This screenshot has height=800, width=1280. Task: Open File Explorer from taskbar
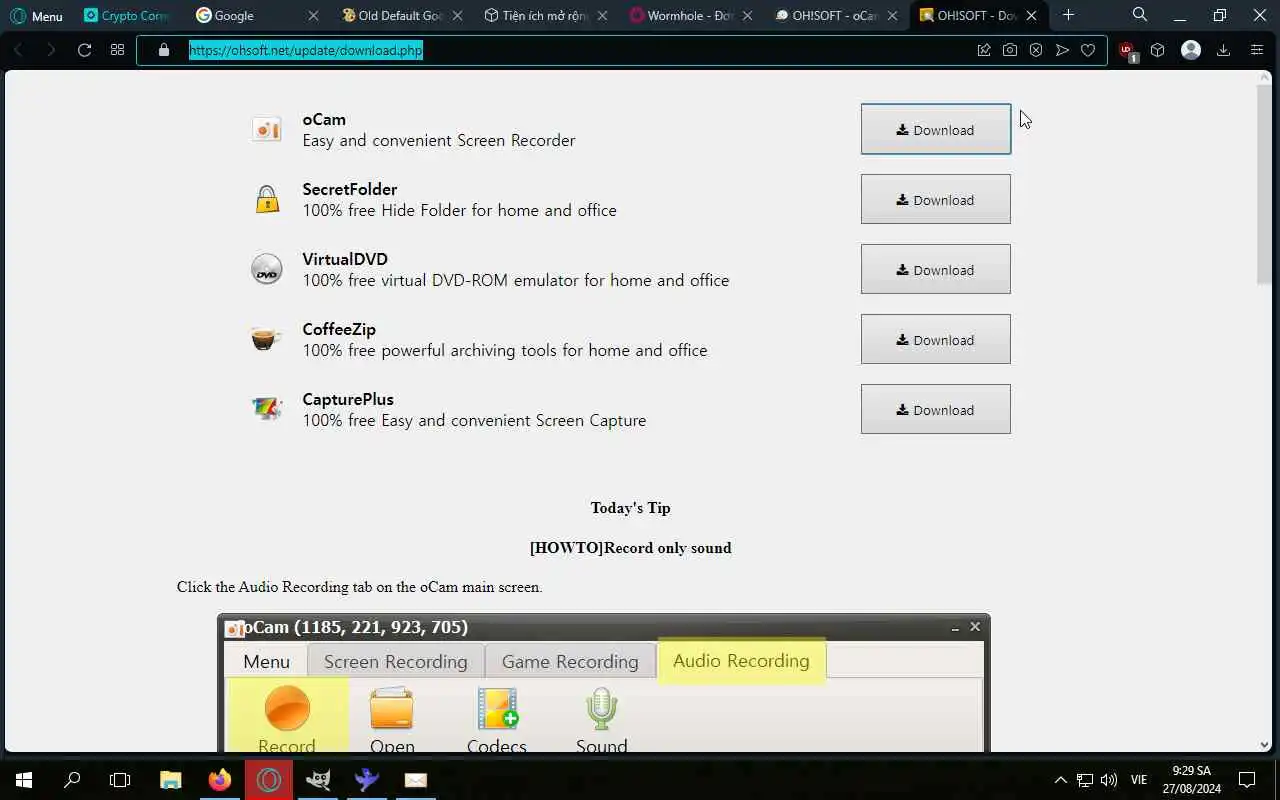tap(171, 780)
